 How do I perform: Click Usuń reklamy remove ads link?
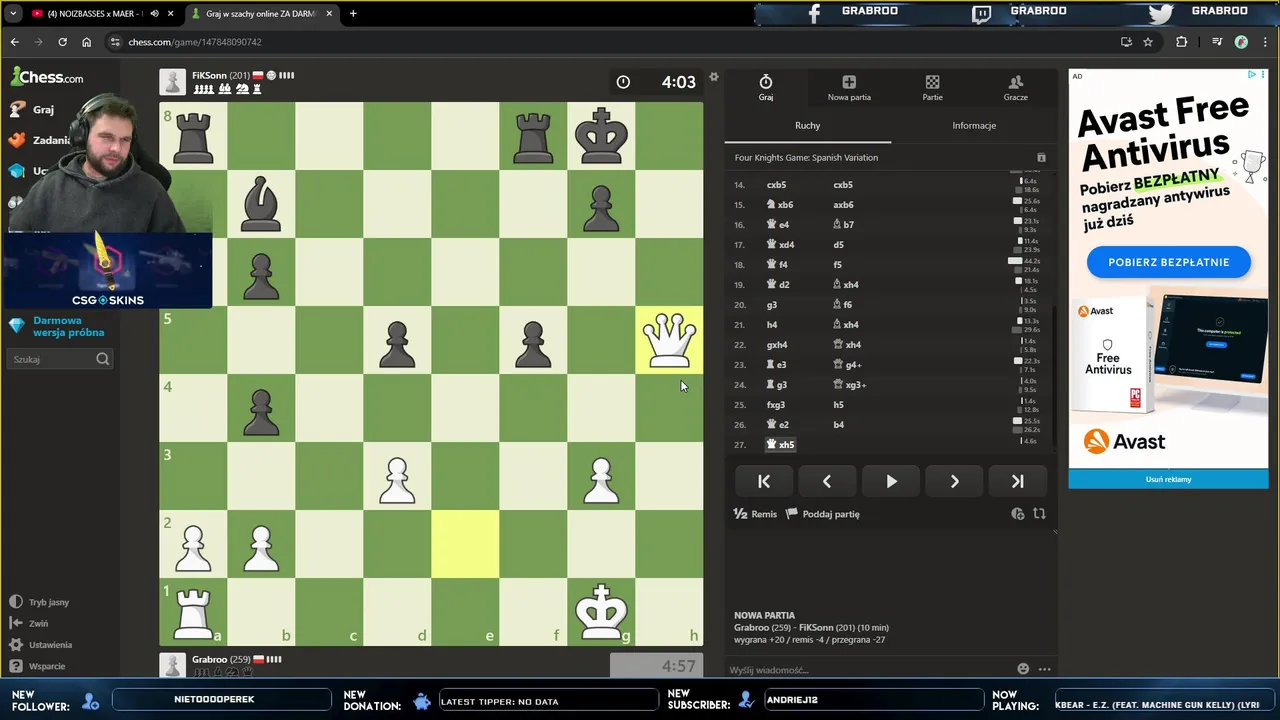(1168, 479)
